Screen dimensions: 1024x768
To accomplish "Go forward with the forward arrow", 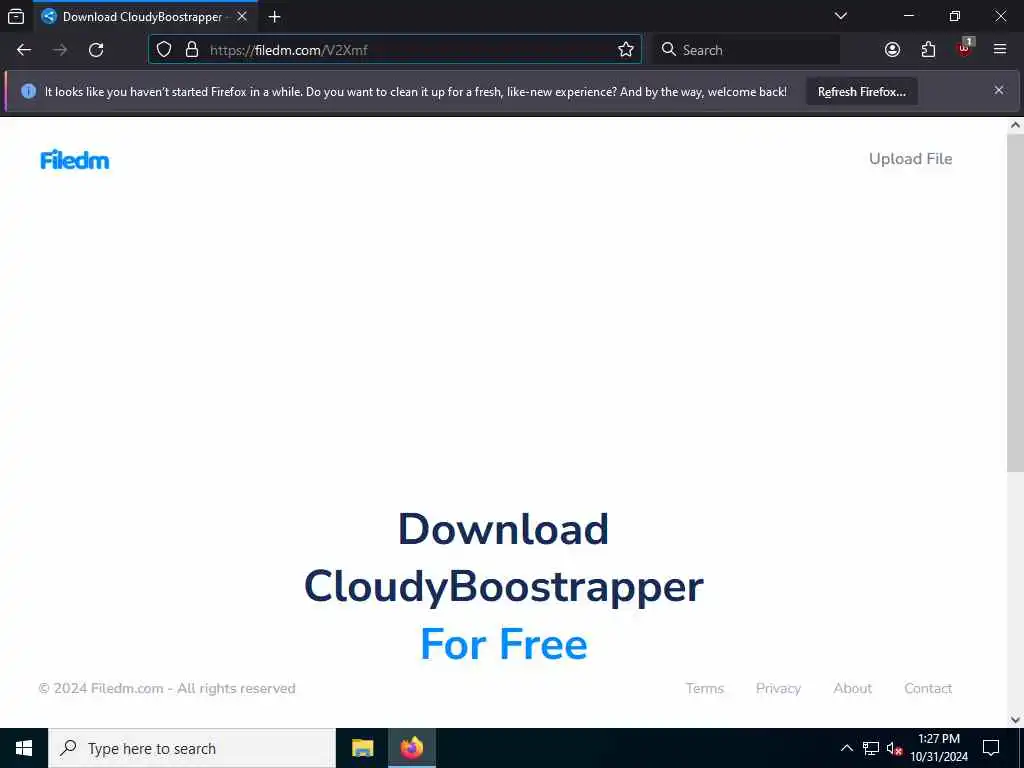I will click(x=60, y=50).
